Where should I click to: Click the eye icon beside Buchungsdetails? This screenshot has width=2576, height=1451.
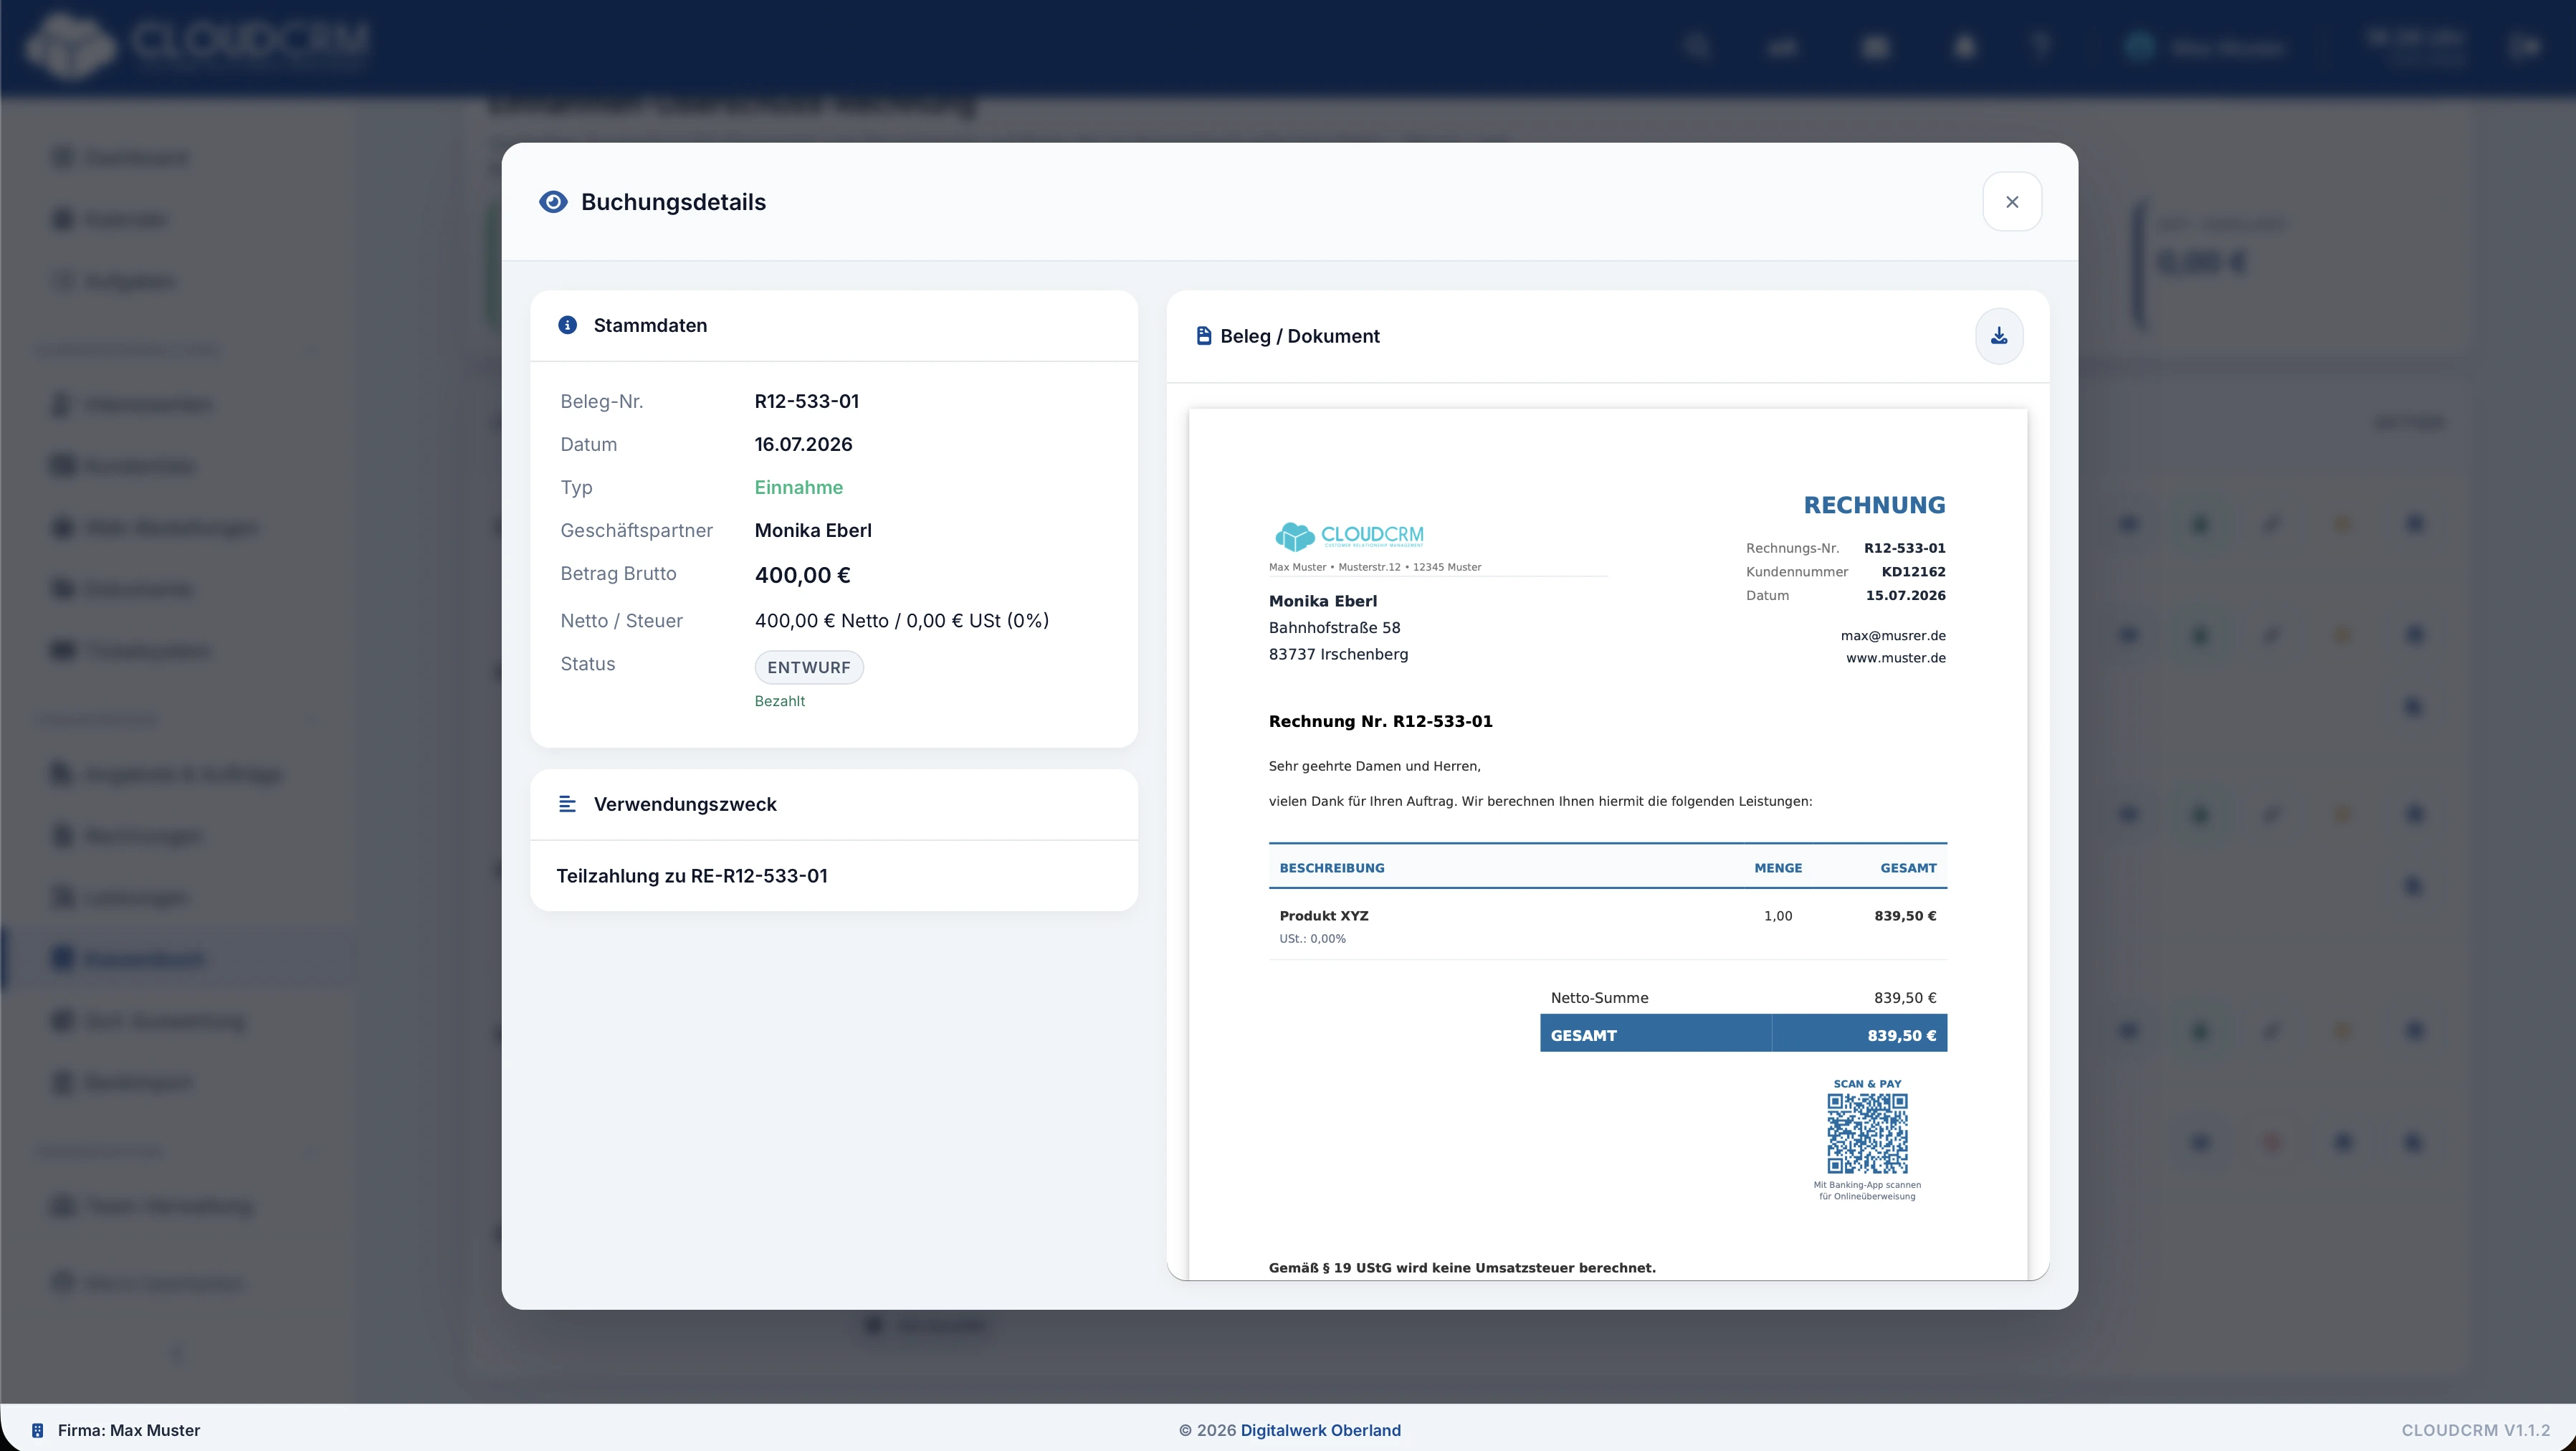coord(553,202)
